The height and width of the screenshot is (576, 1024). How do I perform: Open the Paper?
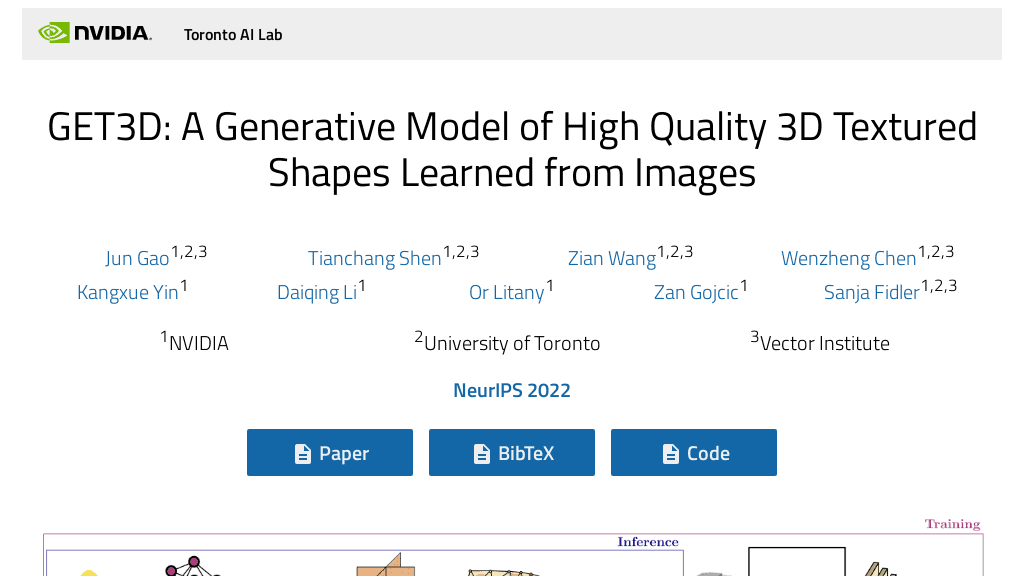pos(329,452)
